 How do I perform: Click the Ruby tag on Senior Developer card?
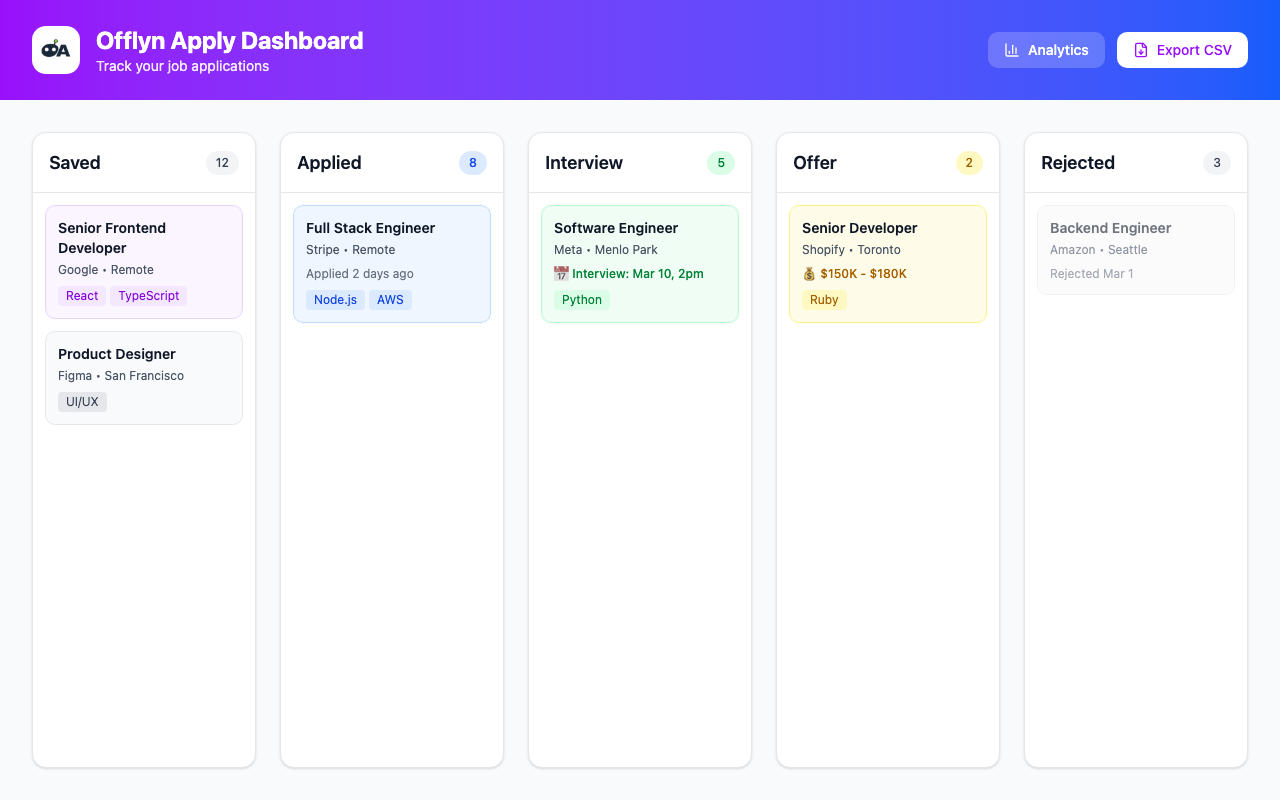click(x=824, y=299)
